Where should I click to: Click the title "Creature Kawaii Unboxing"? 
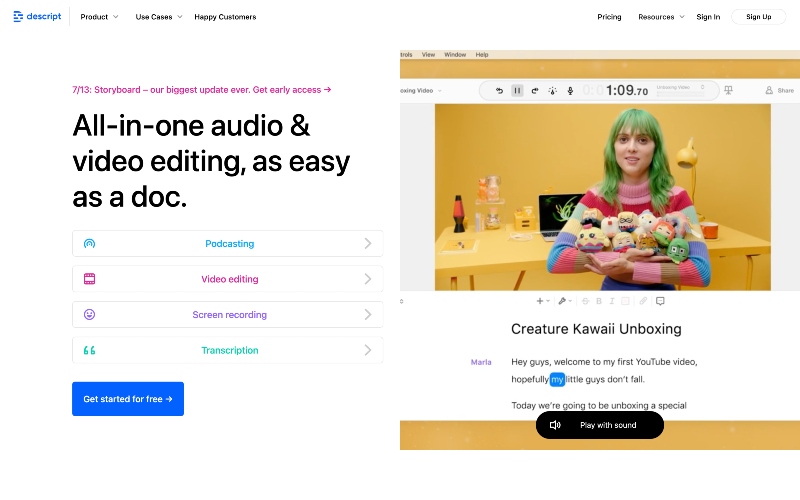[x=596, y=329]
